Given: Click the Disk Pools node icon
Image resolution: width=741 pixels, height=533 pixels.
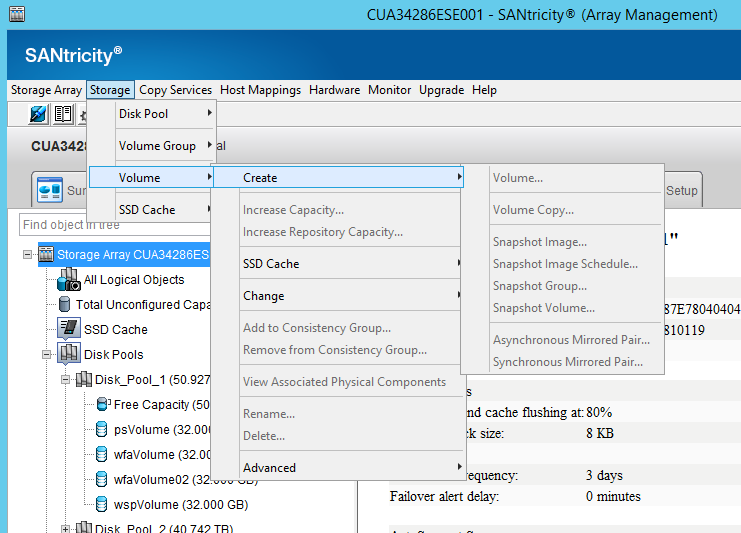Looking at the screenshot, I should 69,354.
